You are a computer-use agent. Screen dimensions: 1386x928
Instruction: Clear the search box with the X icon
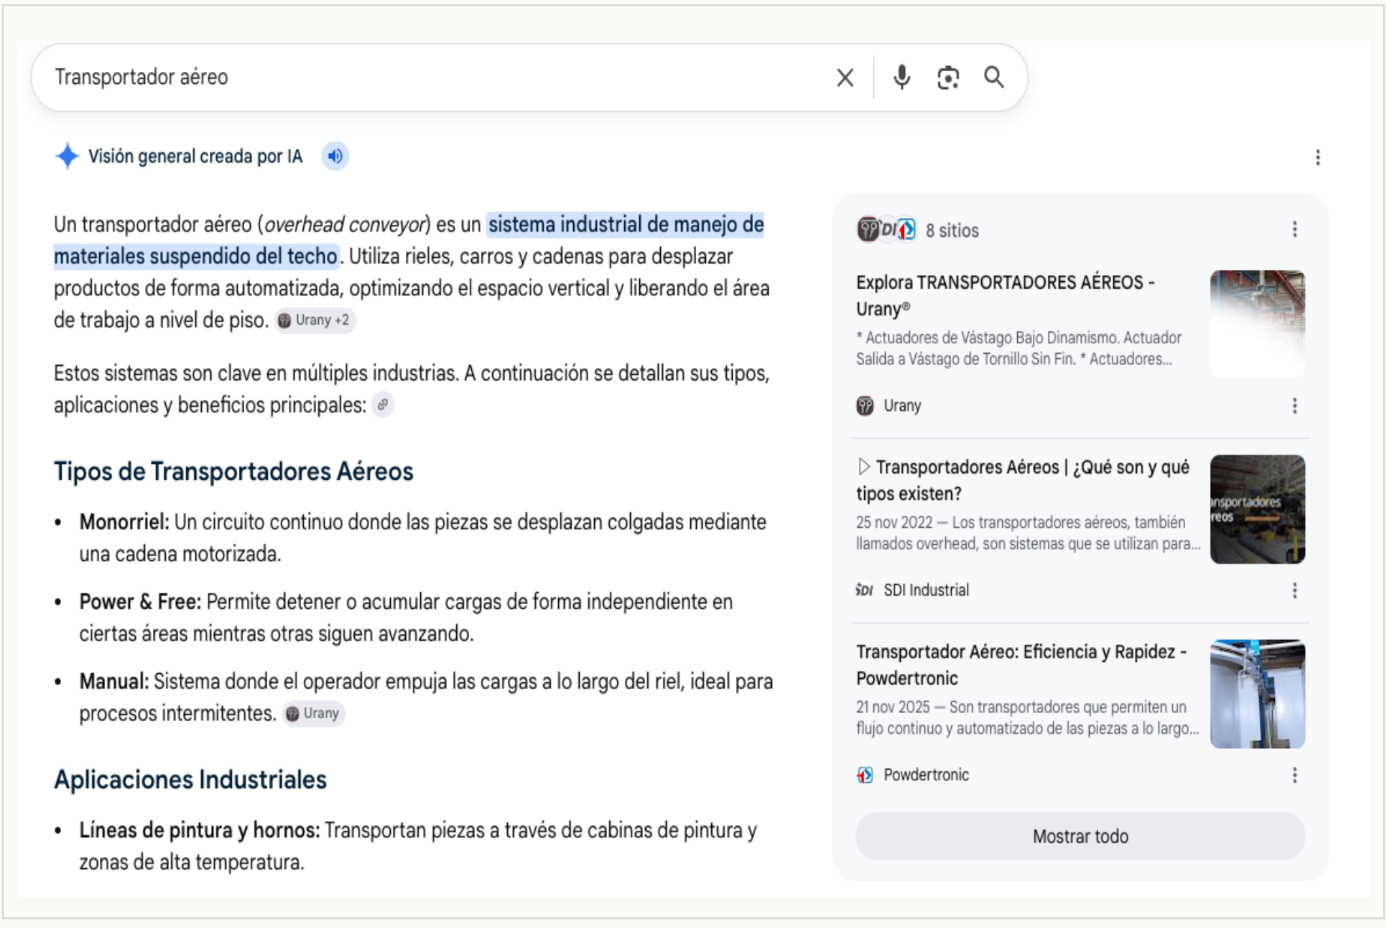point(845,77)
